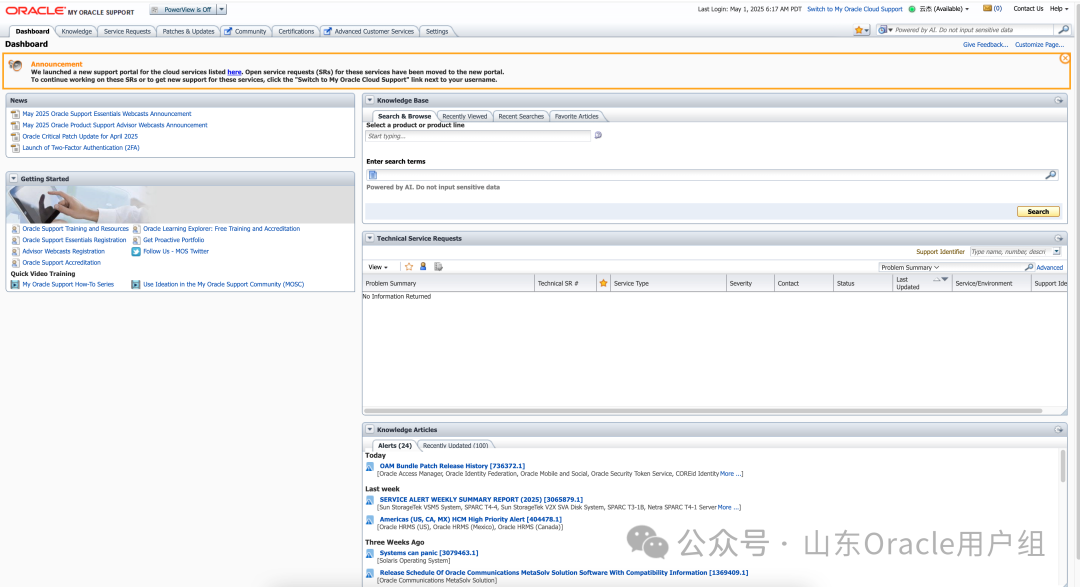Toggle the PowerView is Off button

click(183, 10)
